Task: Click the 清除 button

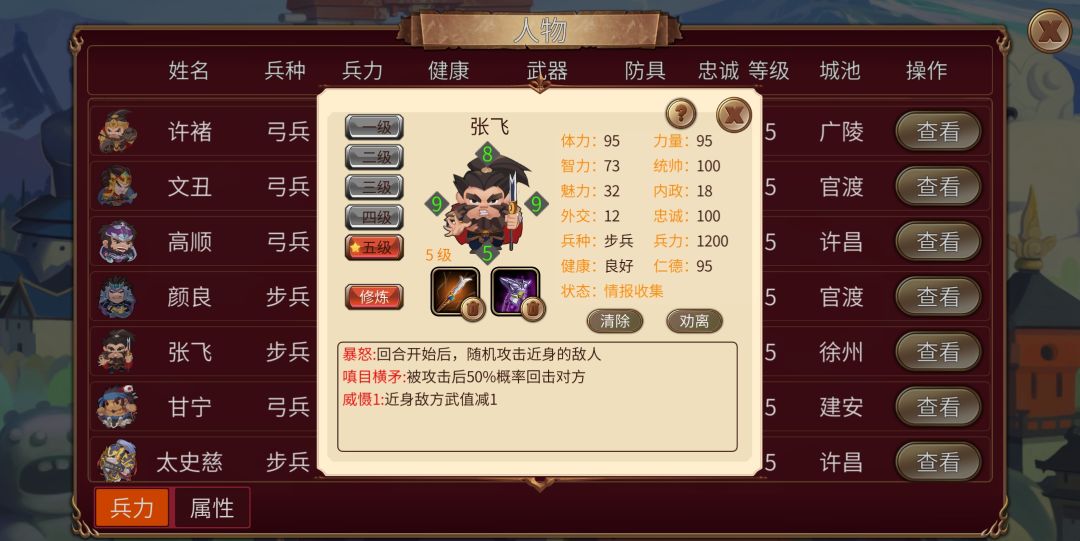Action: coord(615,321)
